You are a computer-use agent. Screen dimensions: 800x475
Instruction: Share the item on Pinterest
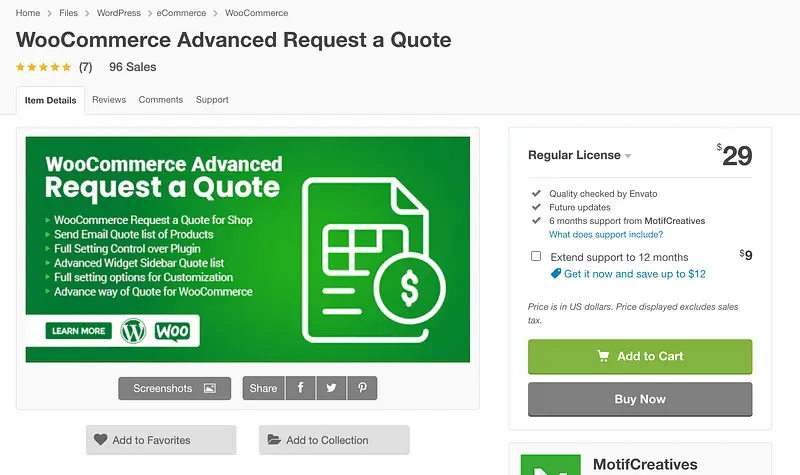pos(362,388)
